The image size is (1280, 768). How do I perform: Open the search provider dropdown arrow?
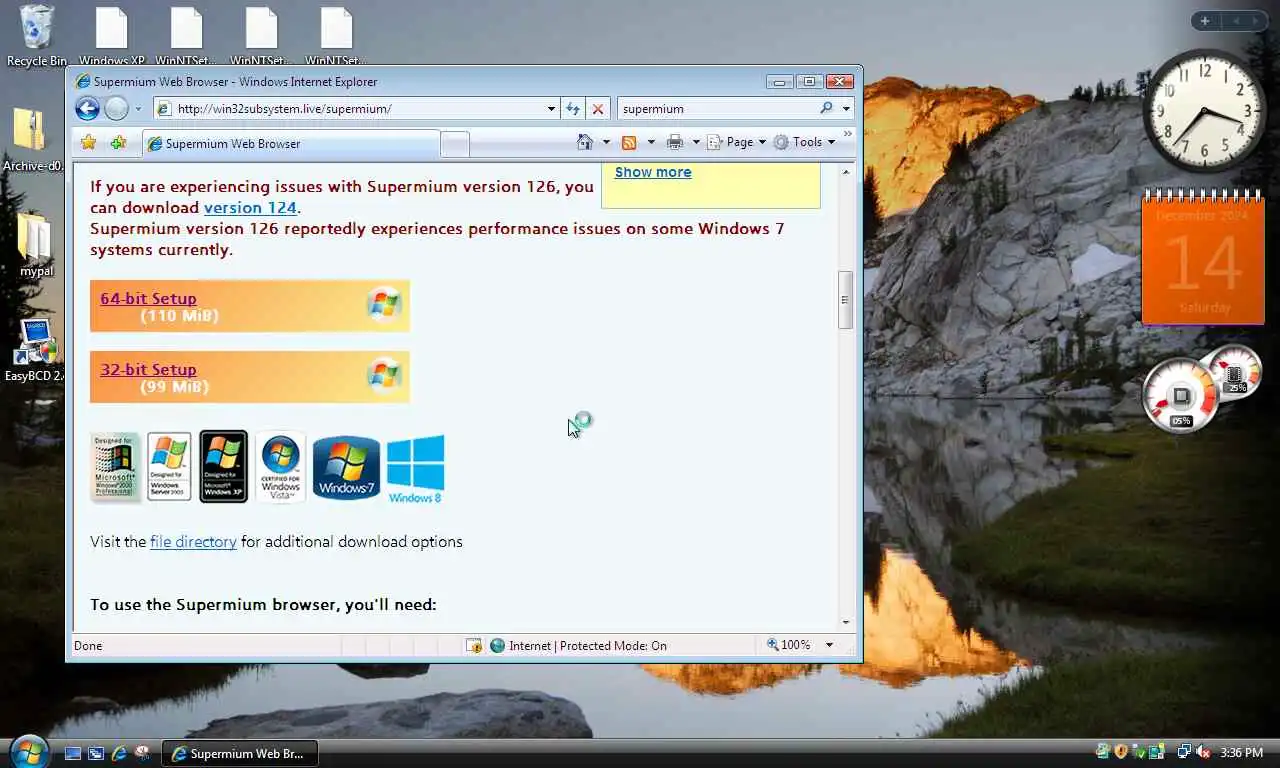click(846, 109)
